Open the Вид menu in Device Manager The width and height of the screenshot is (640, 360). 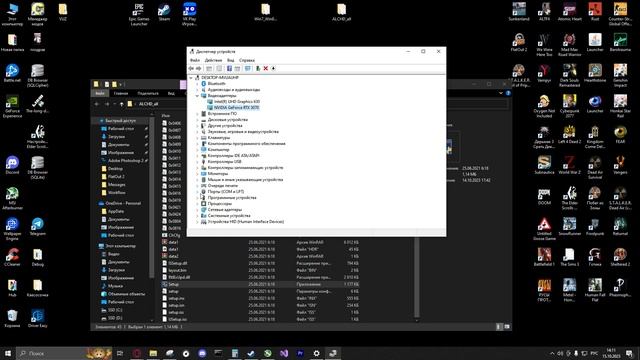point(231,60)
